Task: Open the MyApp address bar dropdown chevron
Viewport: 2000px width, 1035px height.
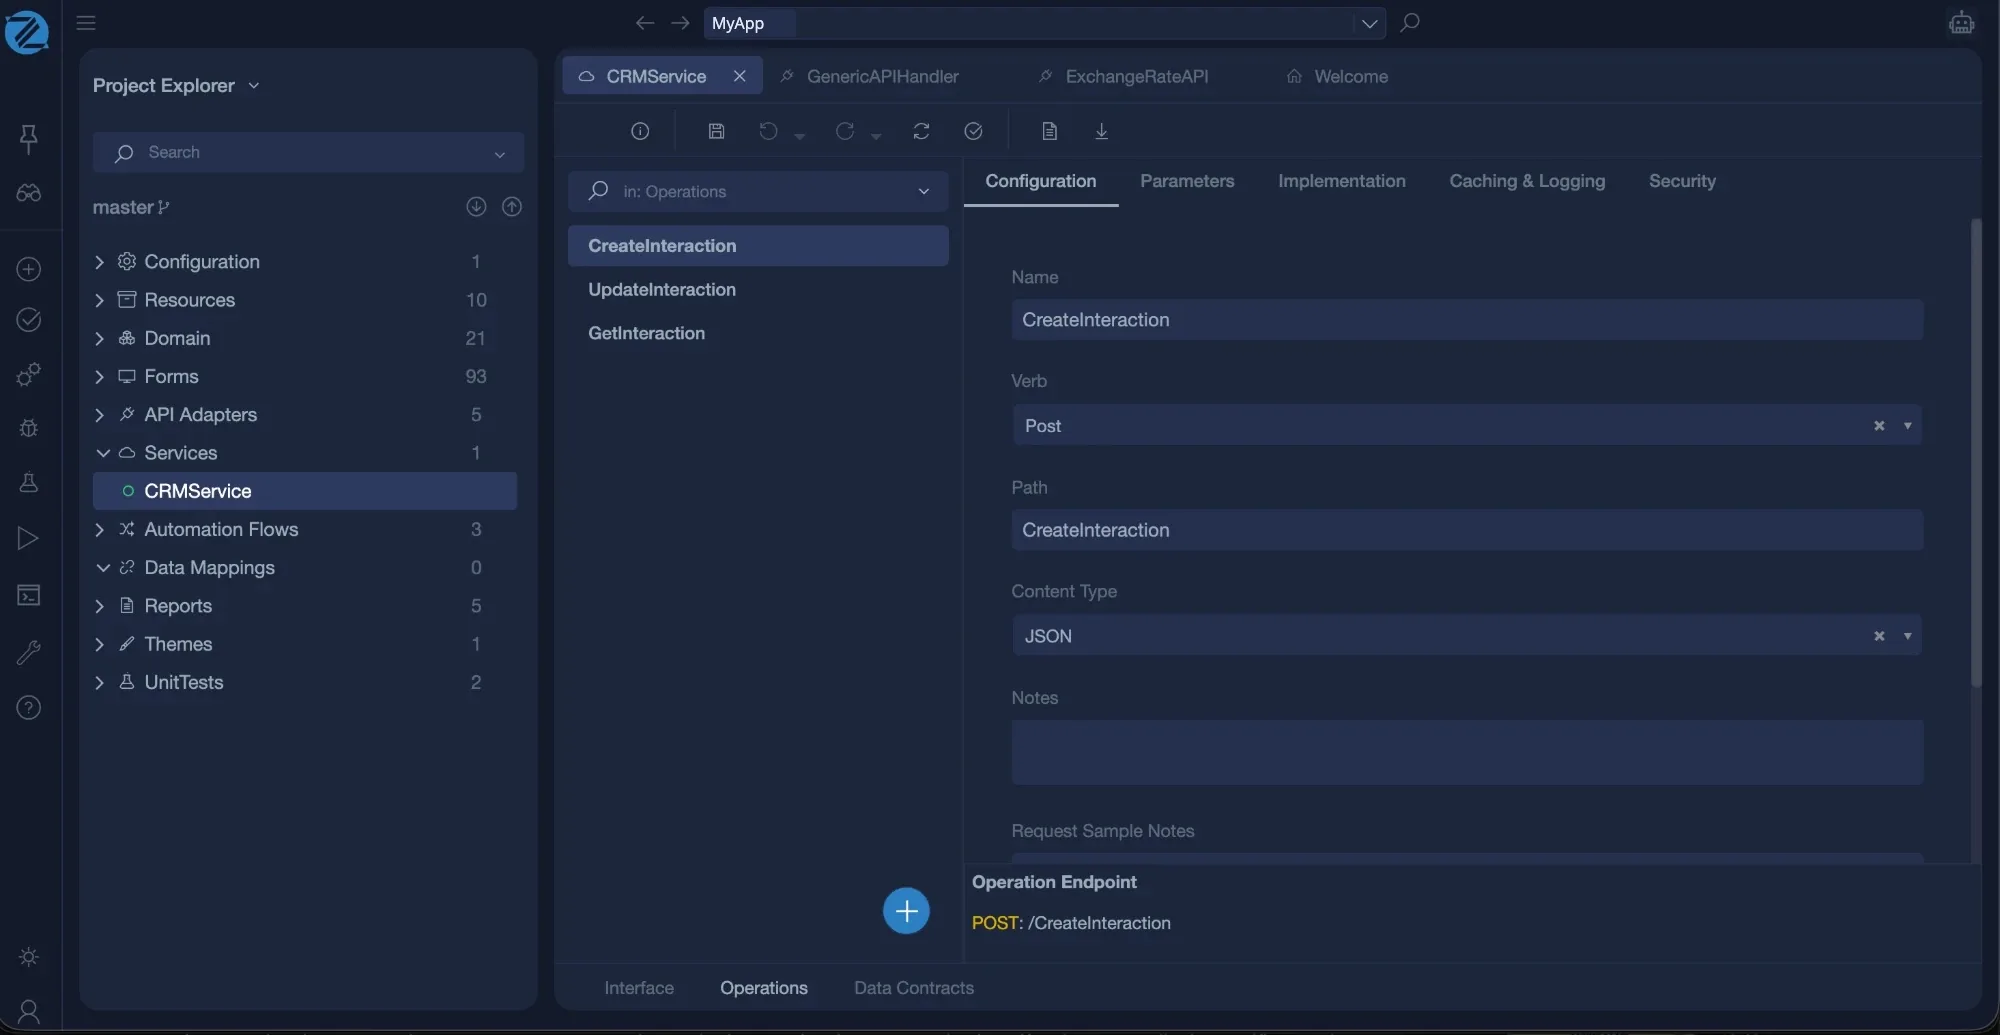Action: point(1369,23)
